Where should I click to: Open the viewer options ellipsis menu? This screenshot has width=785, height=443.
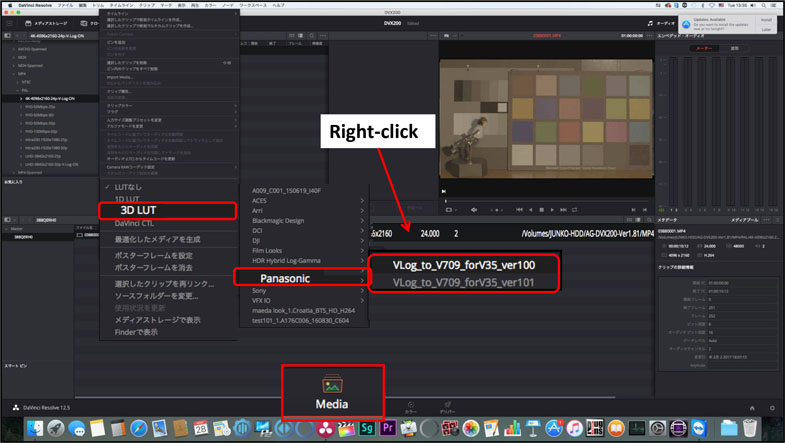tap(649, 36)
